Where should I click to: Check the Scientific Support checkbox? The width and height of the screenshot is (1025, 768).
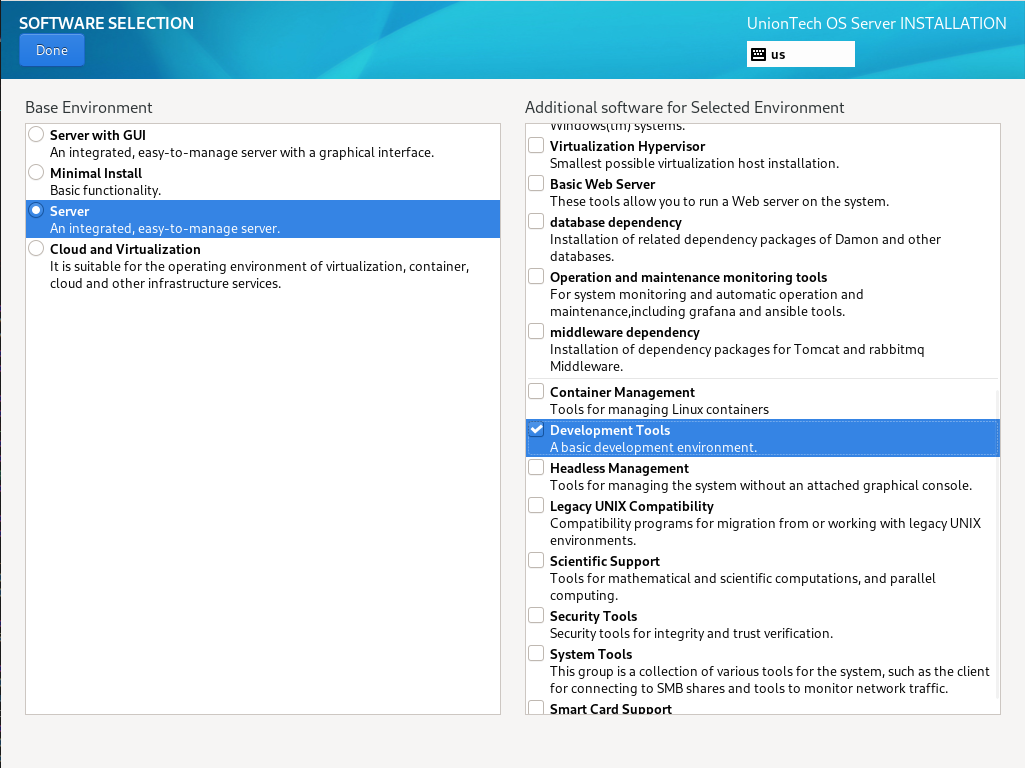pyautogui.click(x=536, y=560)
